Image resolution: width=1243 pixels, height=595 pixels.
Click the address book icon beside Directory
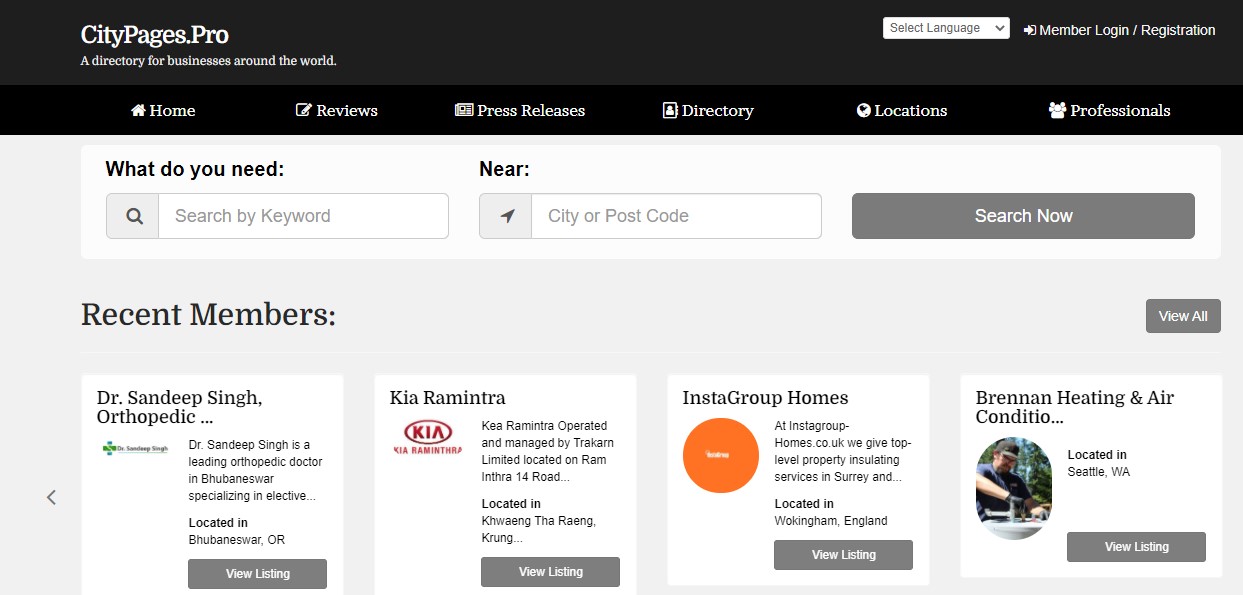pos(670,111)
